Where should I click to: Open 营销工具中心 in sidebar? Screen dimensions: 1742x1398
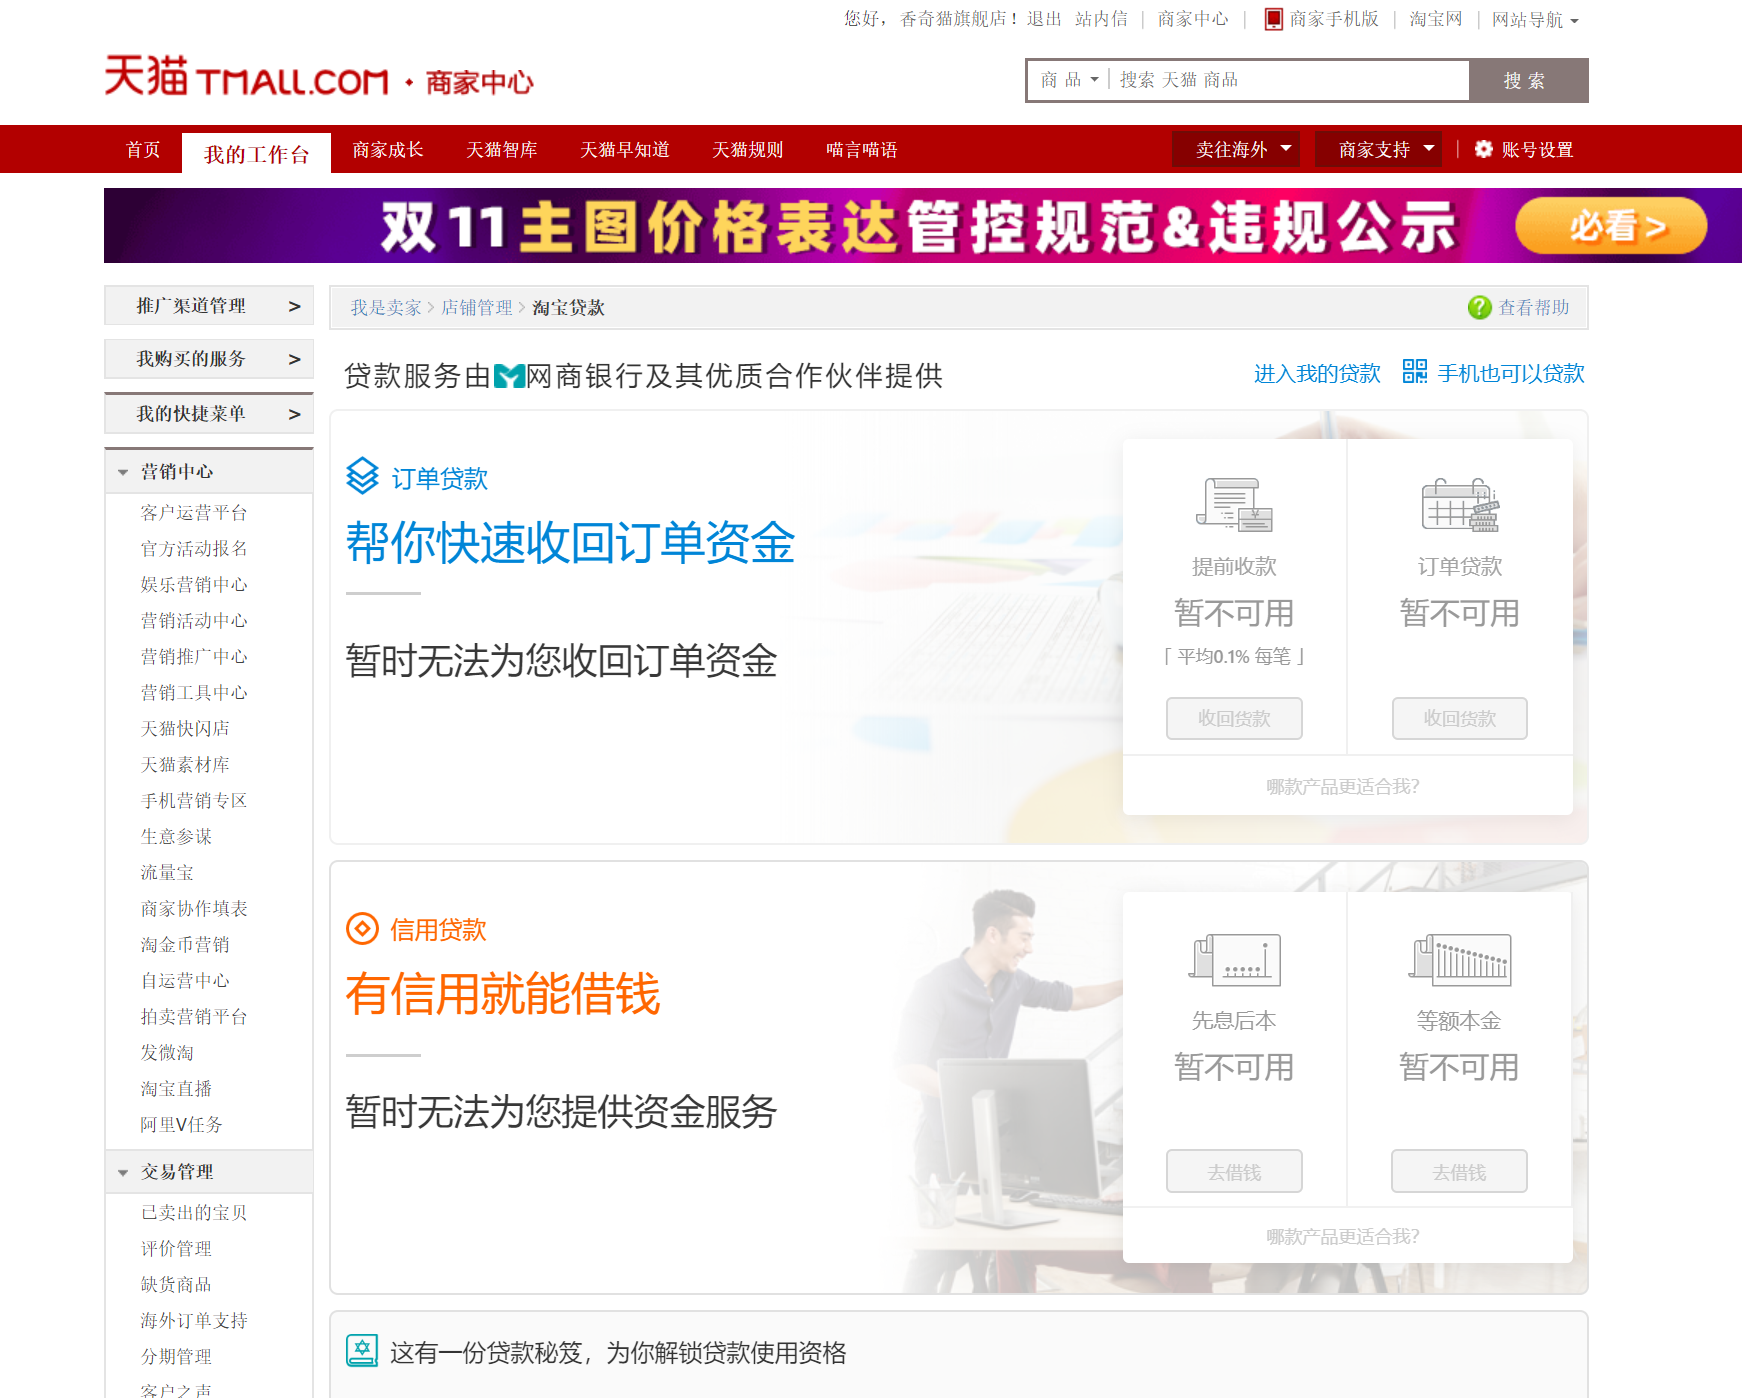tap(194, 693)
